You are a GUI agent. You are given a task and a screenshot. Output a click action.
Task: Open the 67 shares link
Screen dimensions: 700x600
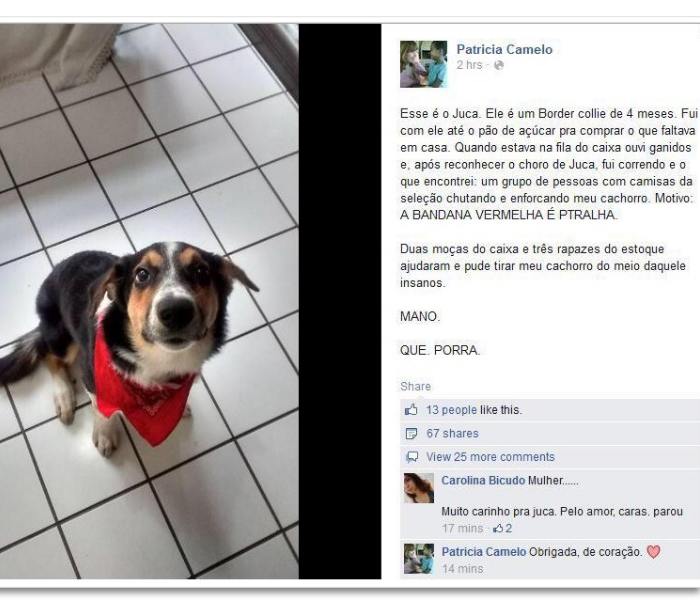pyautogui.click(x=452, y=433)
